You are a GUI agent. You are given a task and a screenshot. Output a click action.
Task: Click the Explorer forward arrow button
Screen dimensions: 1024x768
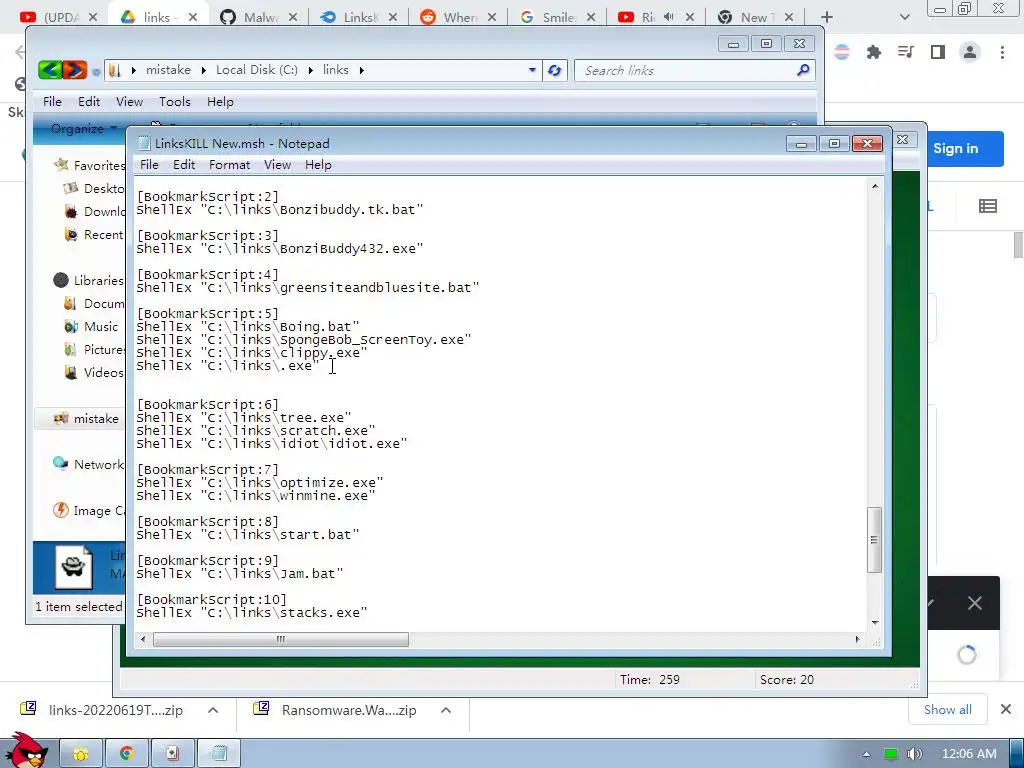(x=74, y=69)
